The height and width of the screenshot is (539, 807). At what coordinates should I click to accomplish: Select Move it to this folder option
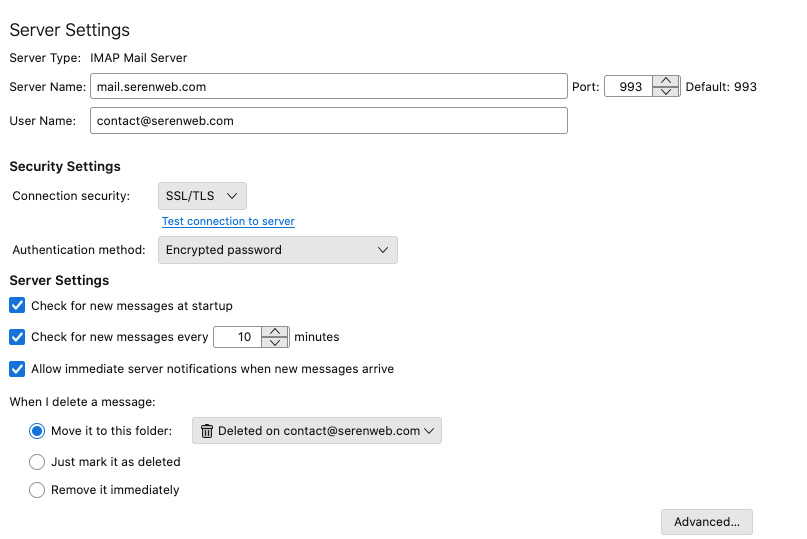tap(37, 431)
